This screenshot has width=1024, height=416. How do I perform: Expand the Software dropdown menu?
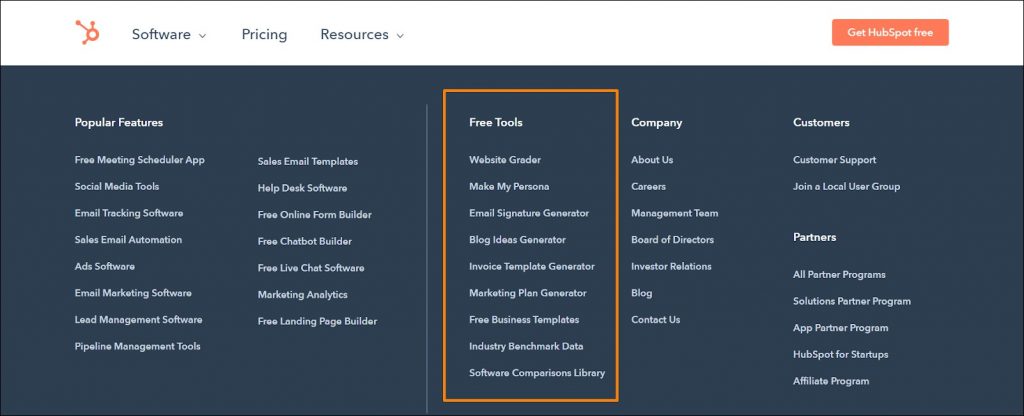click(169, 34)
